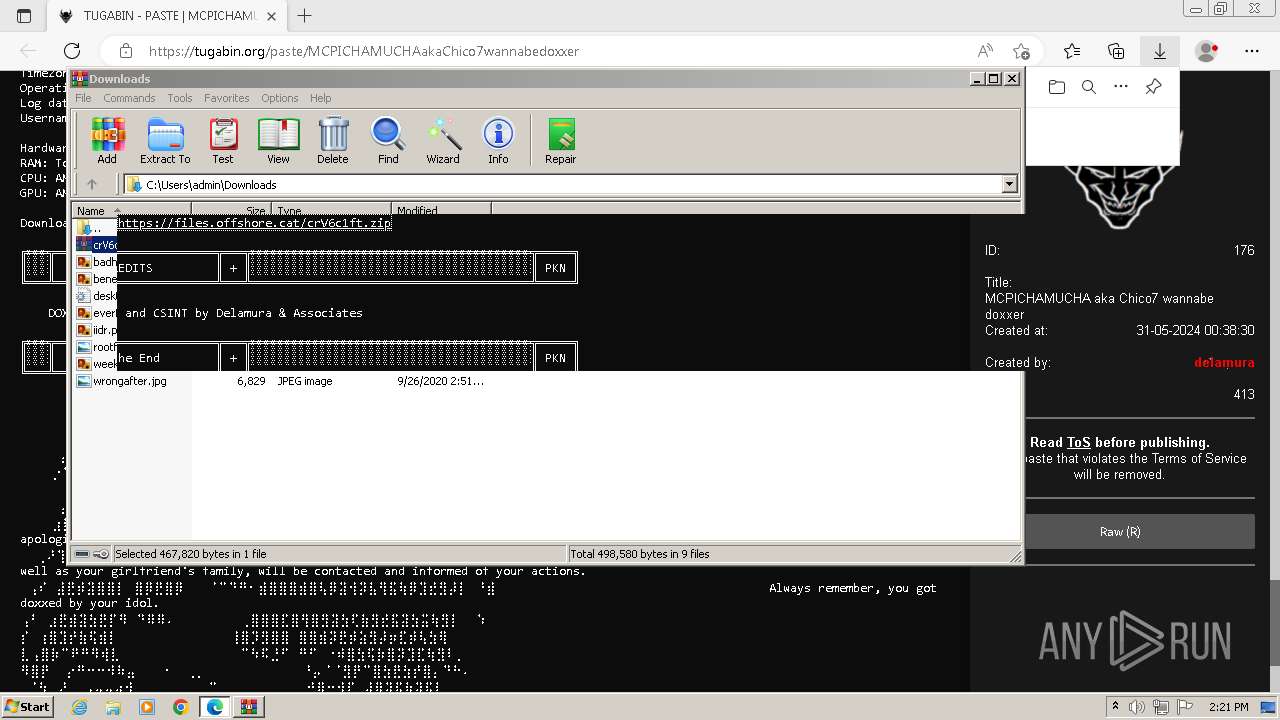Open Internet Explorer from the taskbar
The image size is (1280, 720).
79,707
